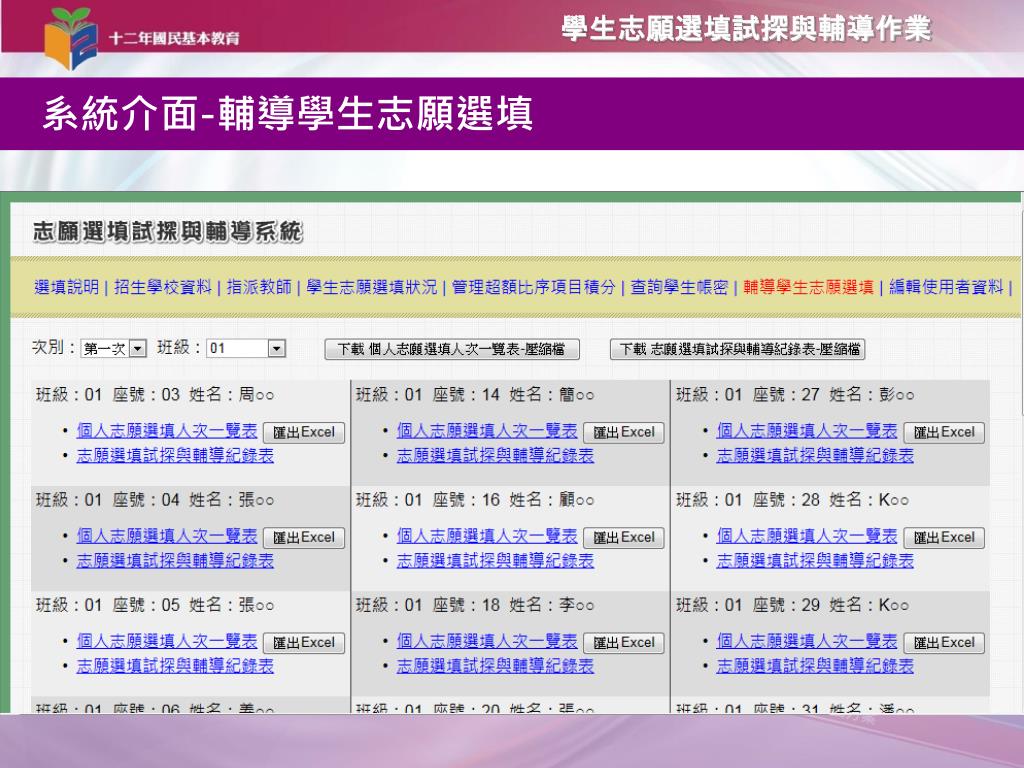Screen dimensions: 1024x768
Task: Select the 指派教師 navigation link
Action: tap(259, 287)
